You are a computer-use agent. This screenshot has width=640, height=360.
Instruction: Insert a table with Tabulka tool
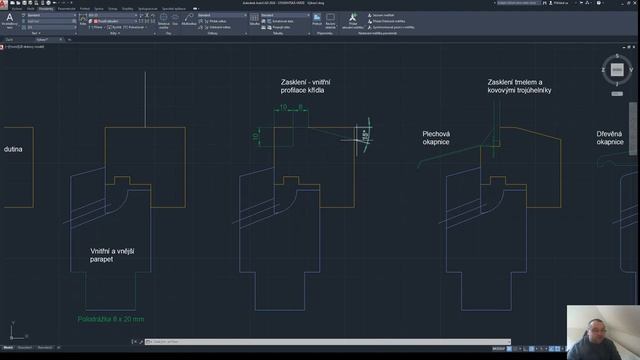(x=254, y=20)
